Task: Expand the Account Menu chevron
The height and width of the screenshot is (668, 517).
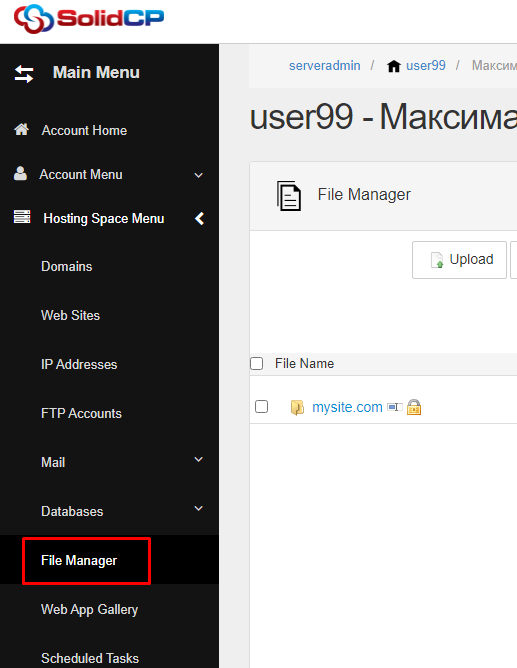Action: tap(198, 175)
